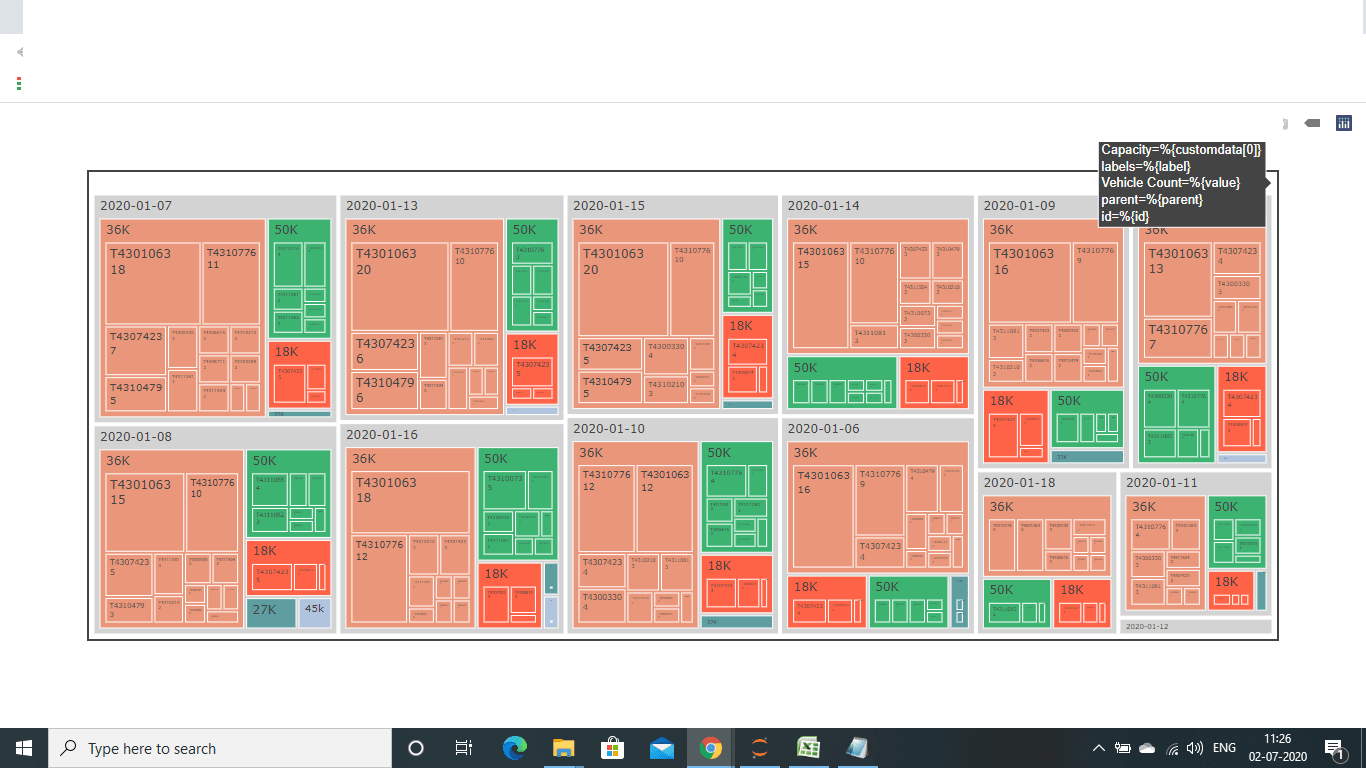Switch to Google Chrome in the taskbar
Screen dimensions: 1366x768
(x=711, y=748)
